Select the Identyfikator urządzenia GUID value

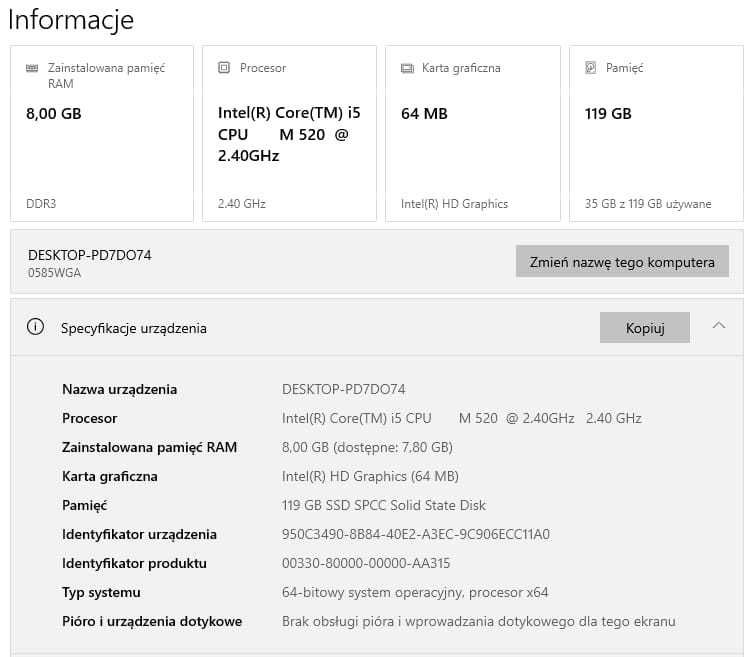click(x=416, y=534)
